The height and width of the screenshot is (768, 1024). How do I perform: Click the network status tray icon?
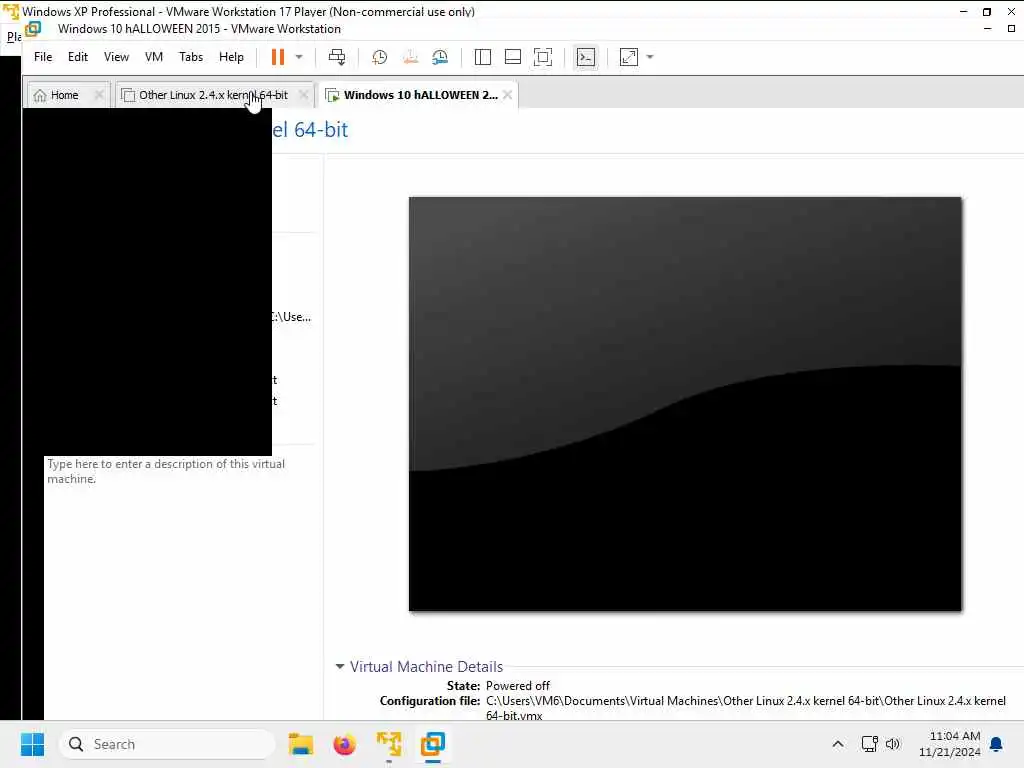click(x=869, y=744)
